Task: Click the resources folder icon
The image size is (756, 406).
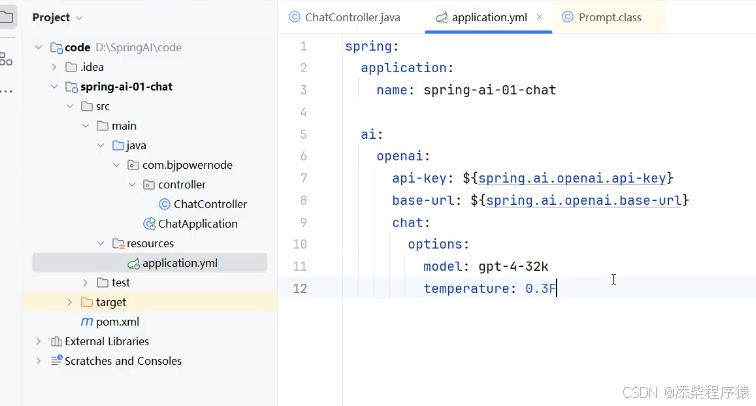Action: pos(118,244)
